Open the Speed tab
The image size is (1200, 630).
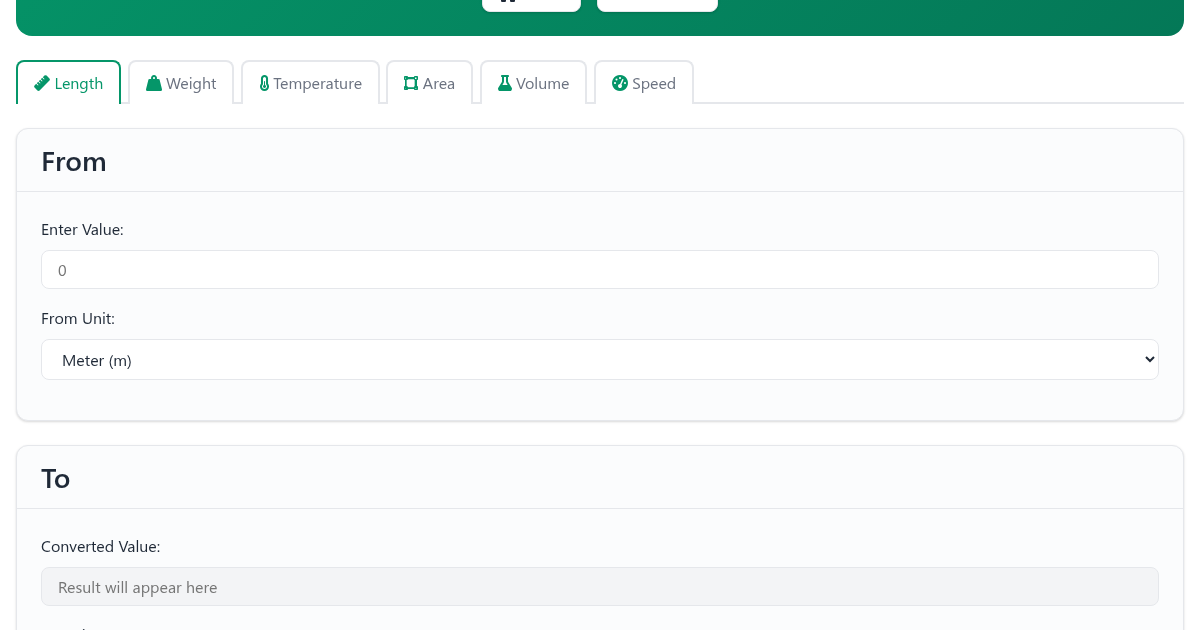coord(644,83)
